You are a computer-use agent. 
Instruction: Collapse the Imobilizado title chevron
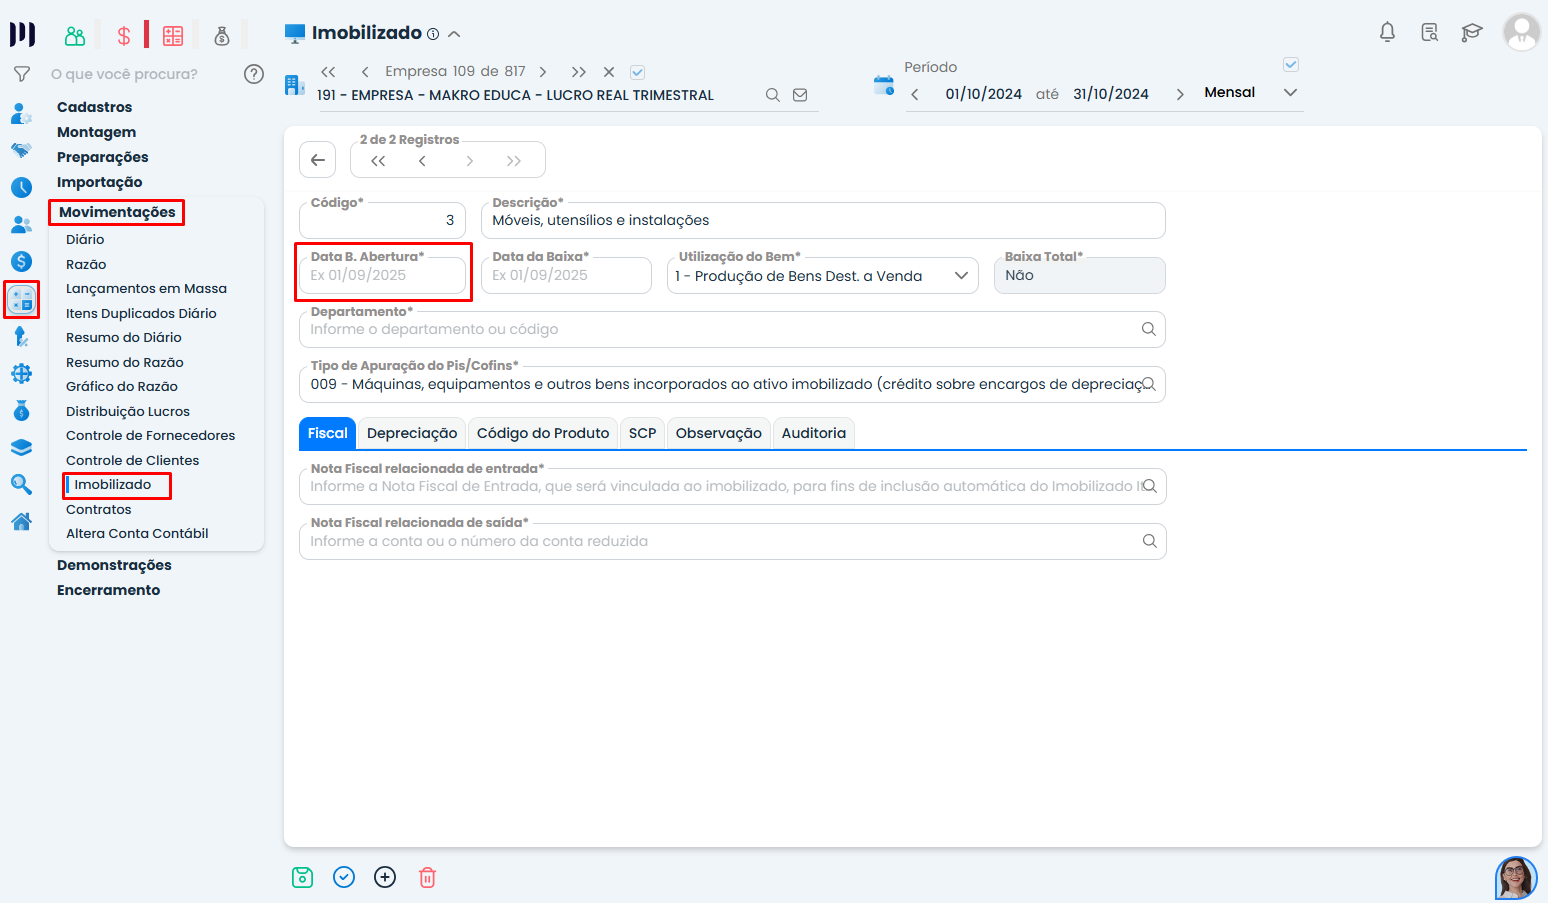click(x=454, y=34)
